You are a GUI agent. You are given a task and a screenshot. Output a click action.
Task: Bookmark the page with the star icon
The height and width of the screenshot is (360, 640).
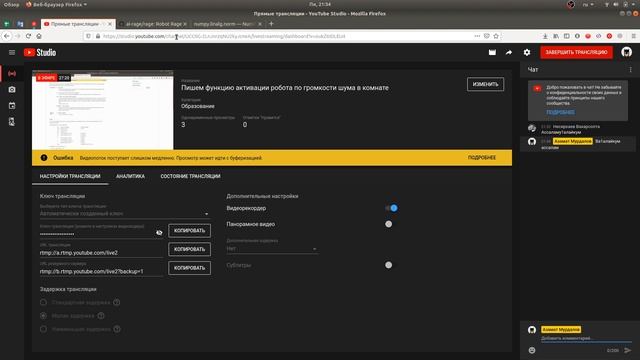[x=496, y=36]
